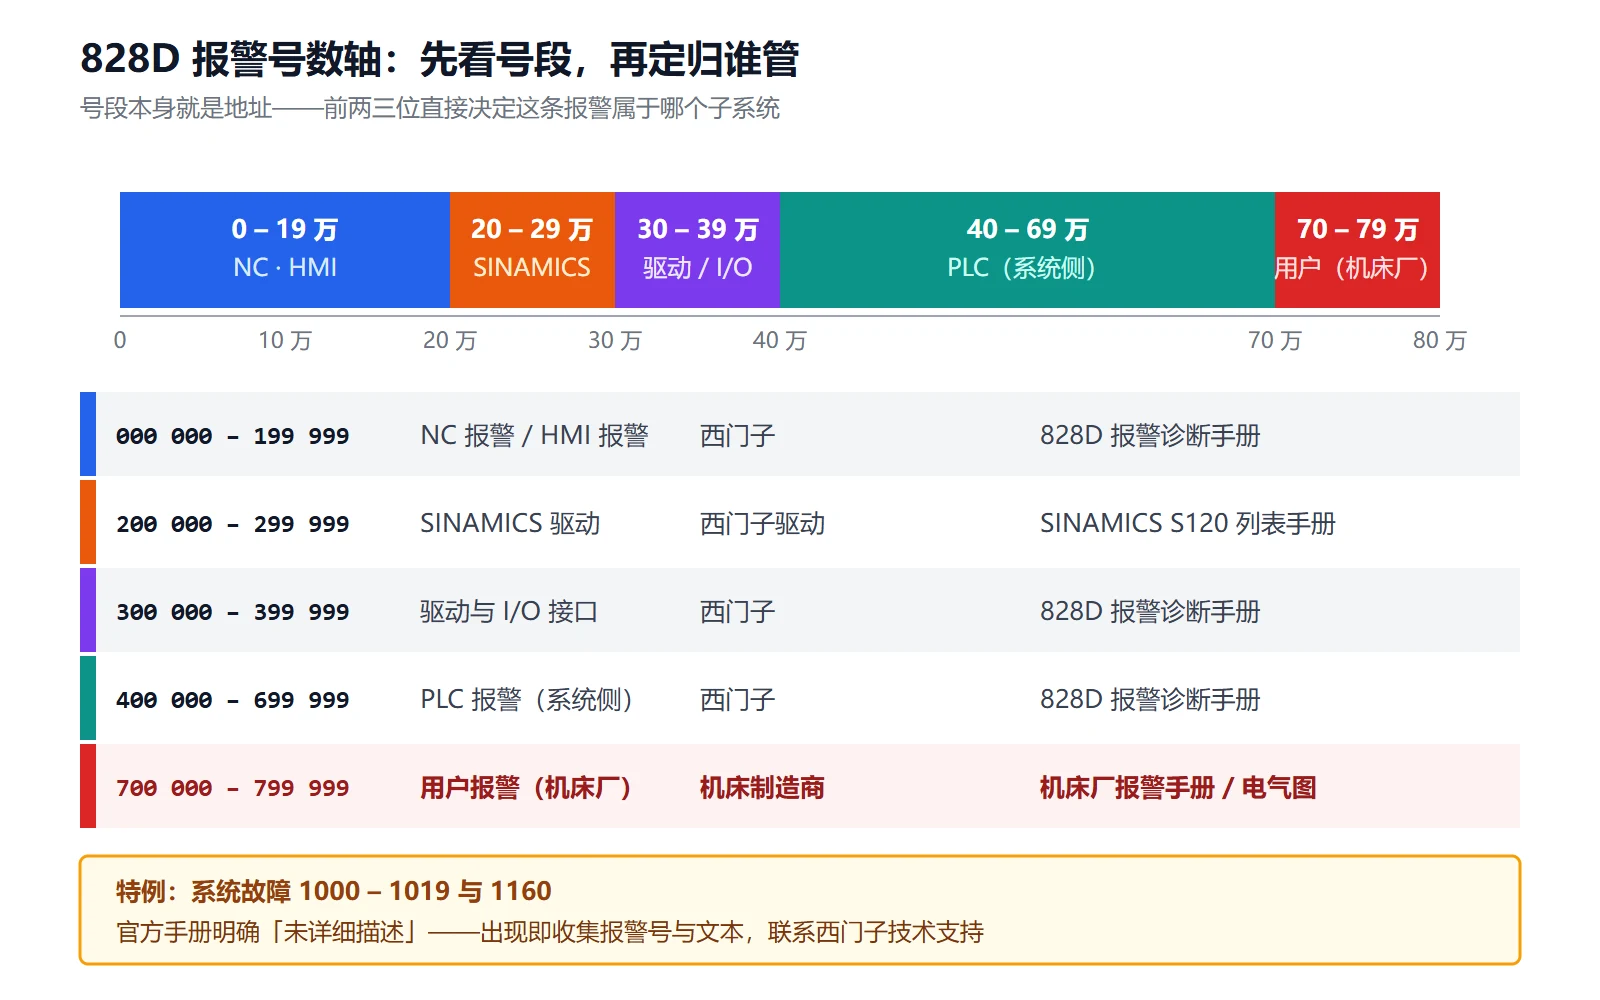Select the green "40 – 69 万 PLC（系统侧）" segment
This screenshot has width=1600, height=1000.
click(x=1027, y=250)
